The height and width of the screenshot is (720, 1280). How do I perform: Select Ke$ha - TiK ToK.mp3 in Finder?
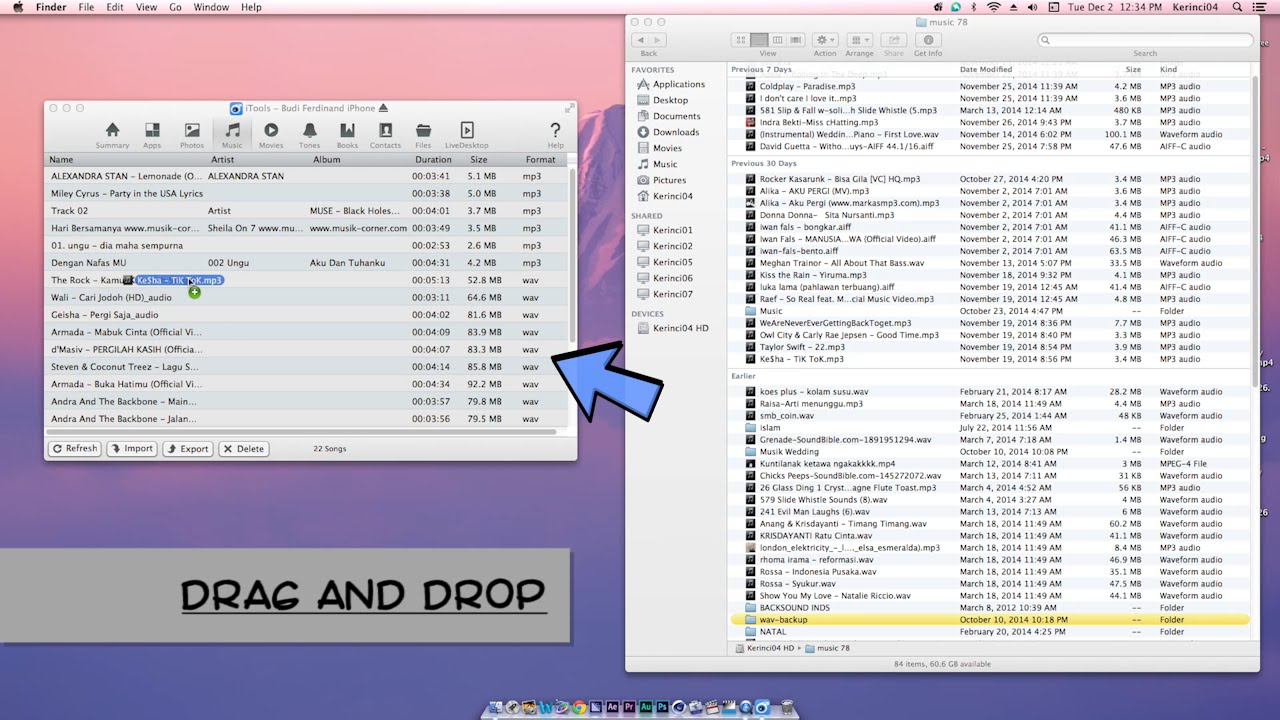click(990, 359)
